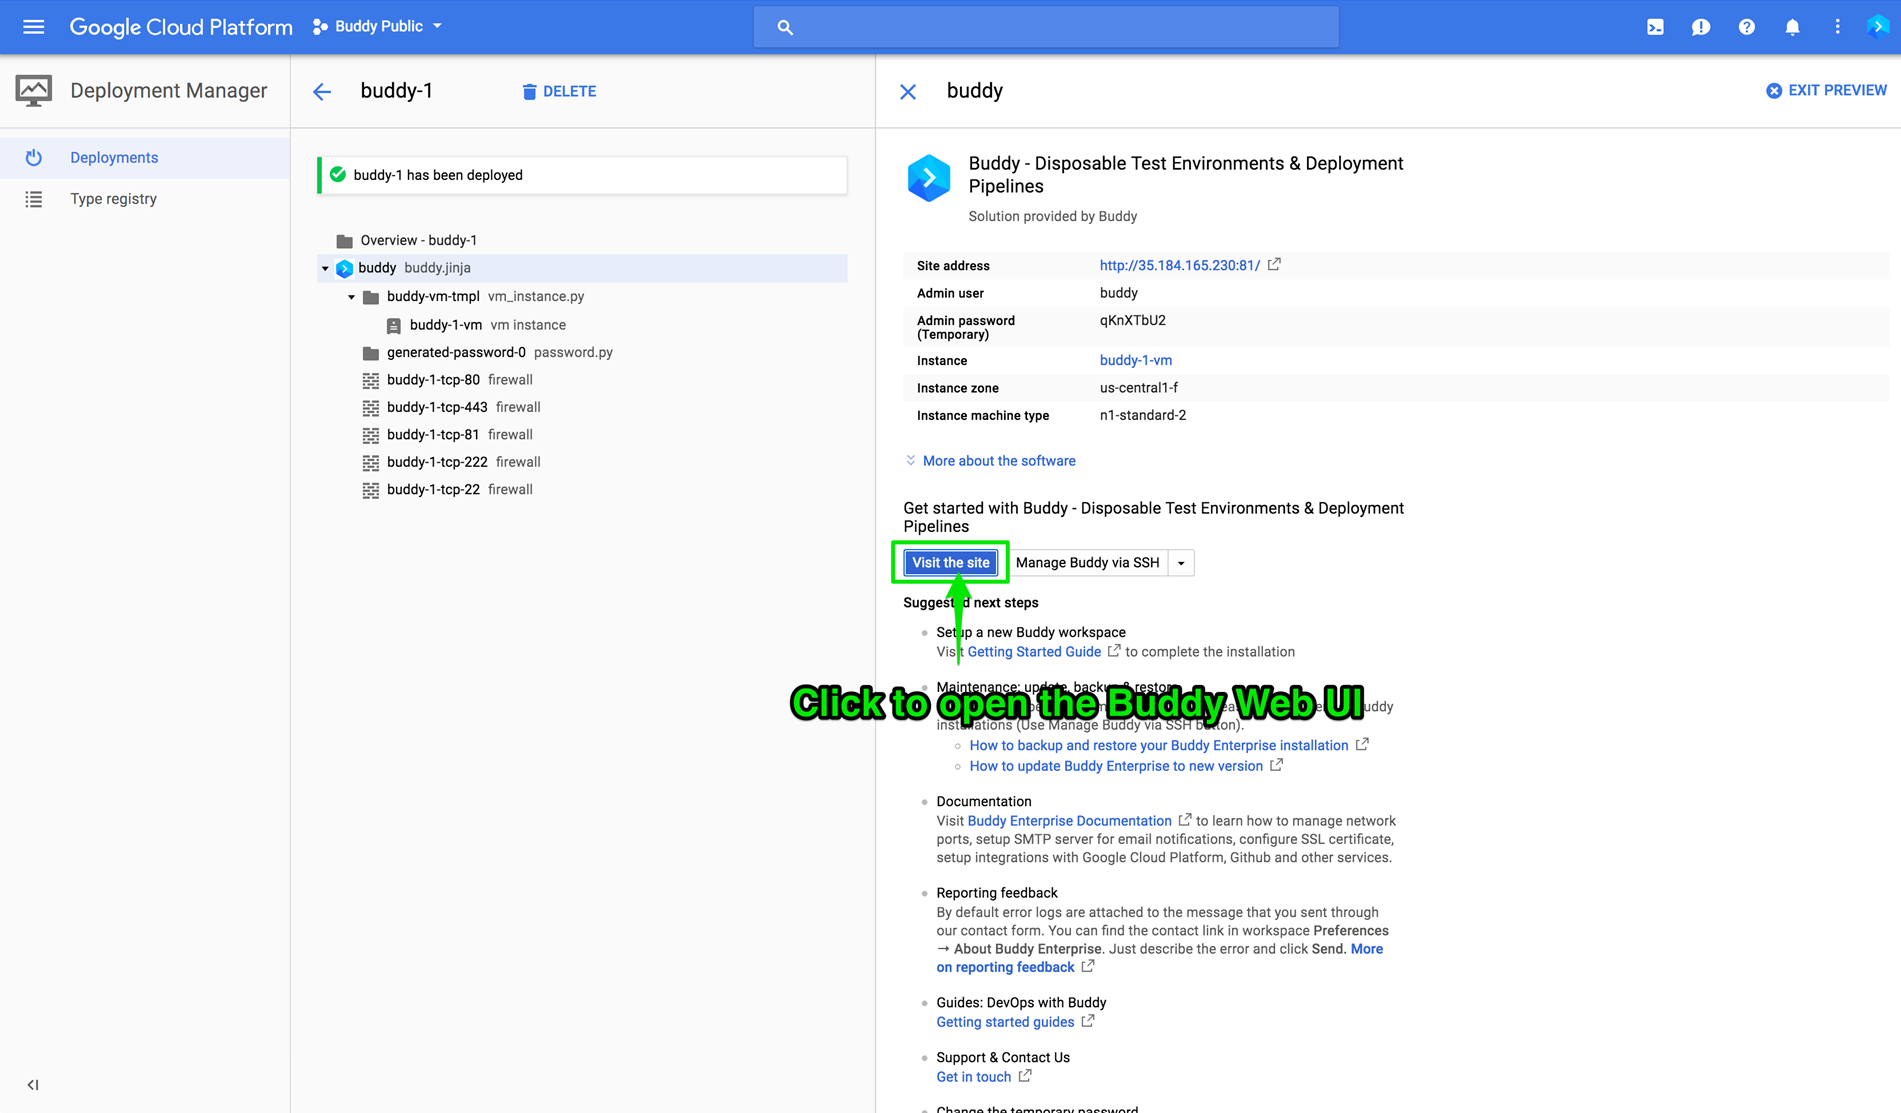
Task: Open the Buddy Public project selector
Action: [x=377, y=27]
